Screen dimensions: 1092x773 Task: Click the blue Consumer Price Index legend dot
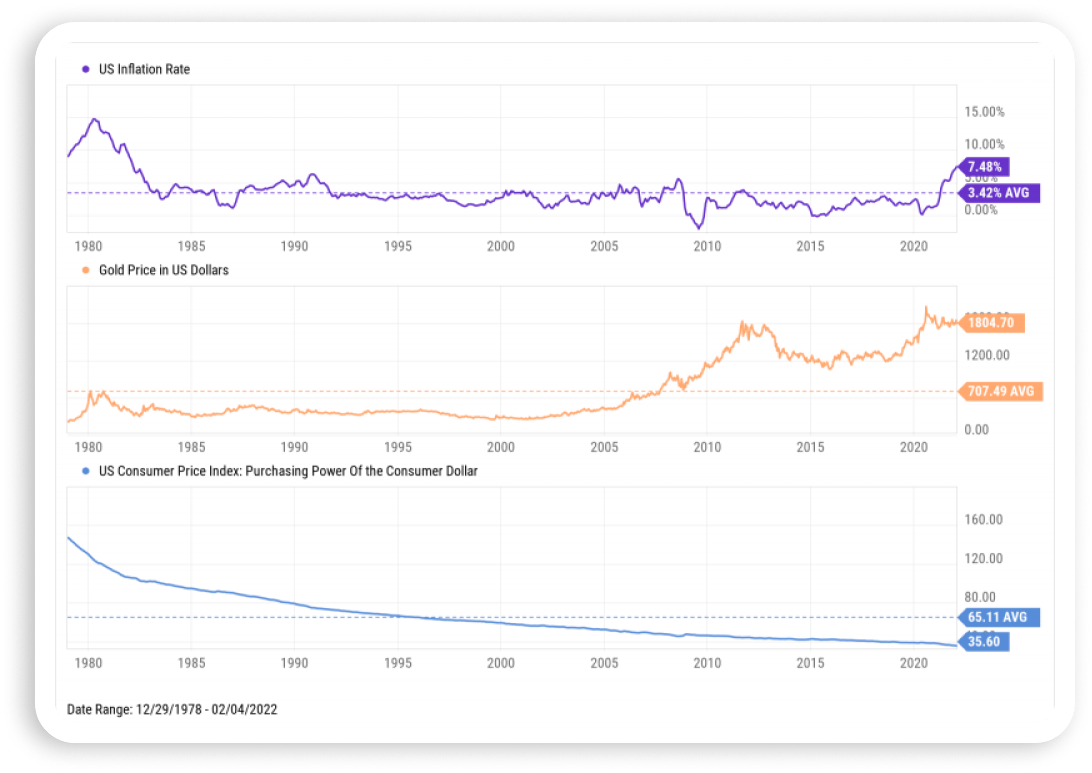(x=84, y=471)
